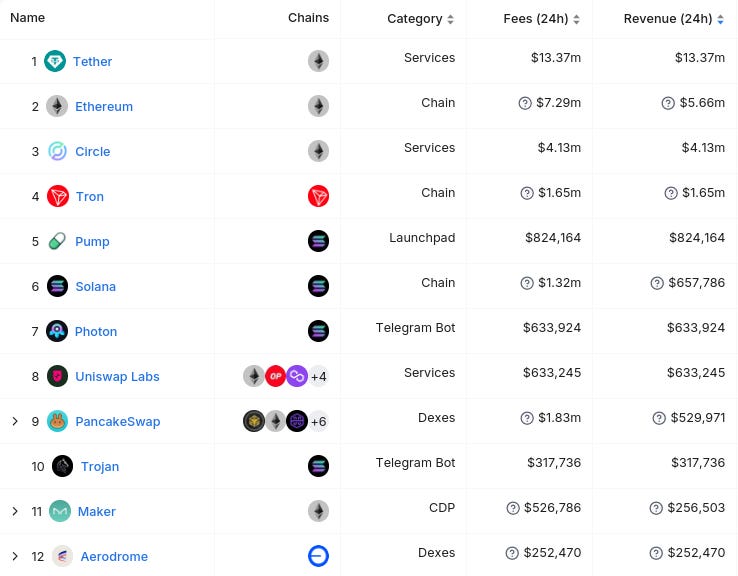Open the Tron protocol link

(x=90, y=196)
